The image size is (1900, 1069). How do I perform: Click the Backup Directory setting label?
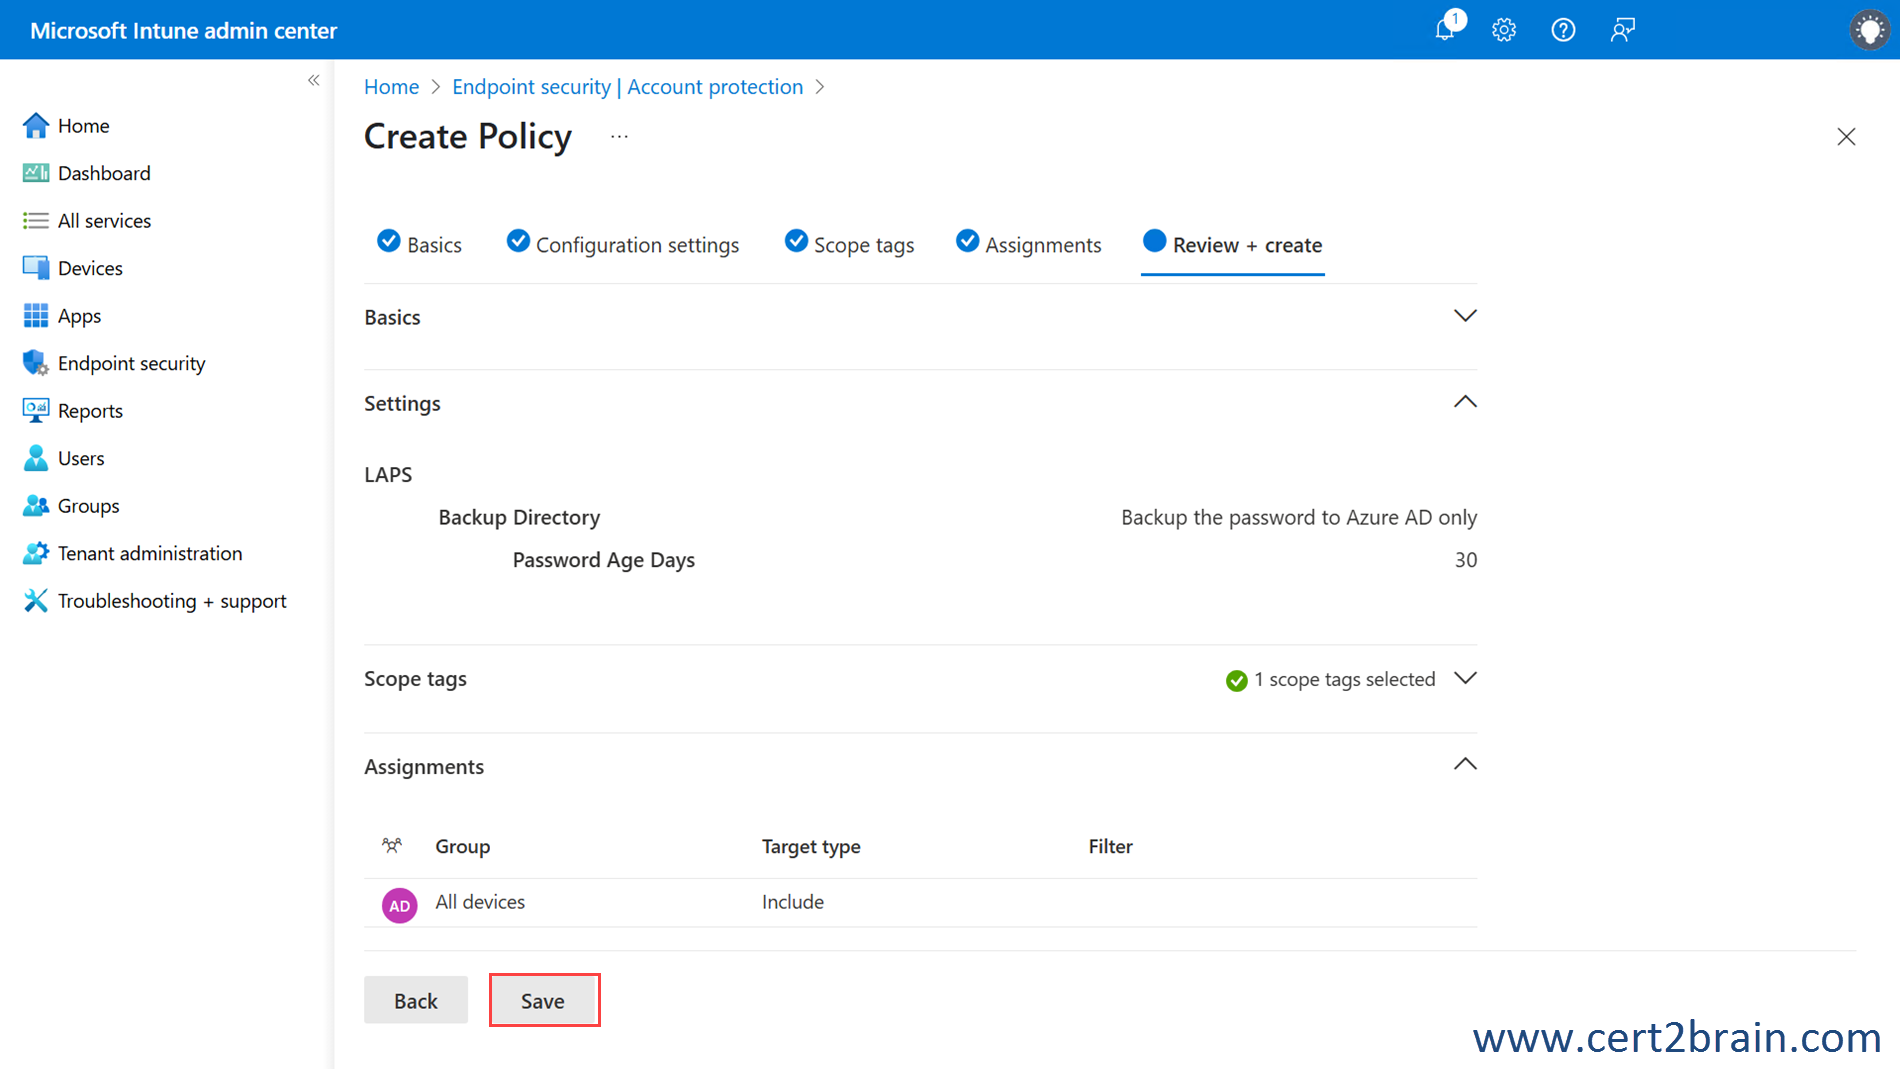(519, 517)
